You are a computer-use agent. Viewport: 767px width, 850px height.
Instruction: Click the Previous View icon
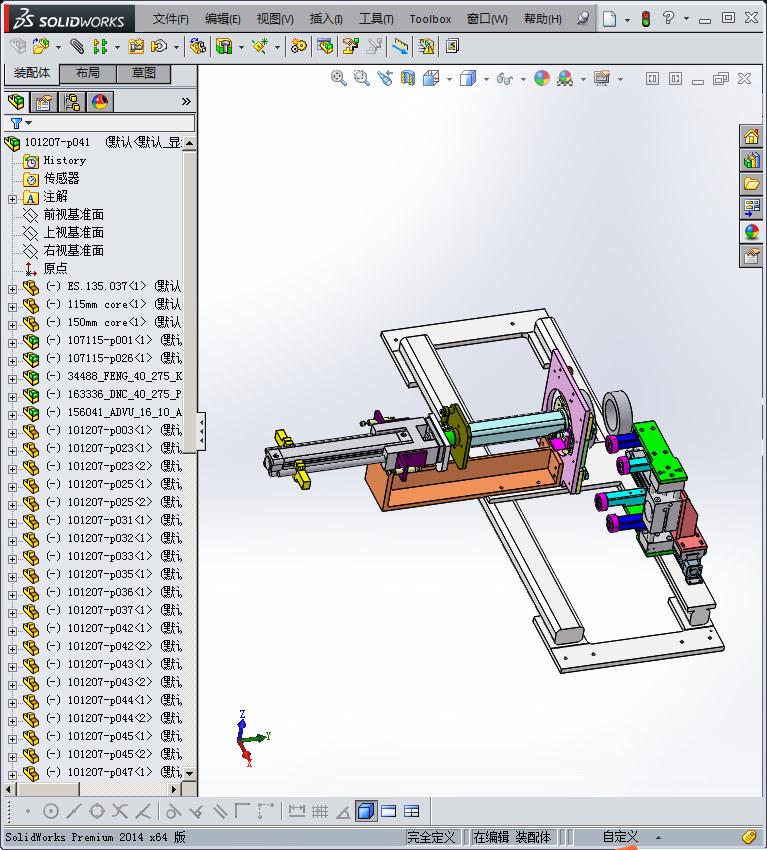click(385, 79)
